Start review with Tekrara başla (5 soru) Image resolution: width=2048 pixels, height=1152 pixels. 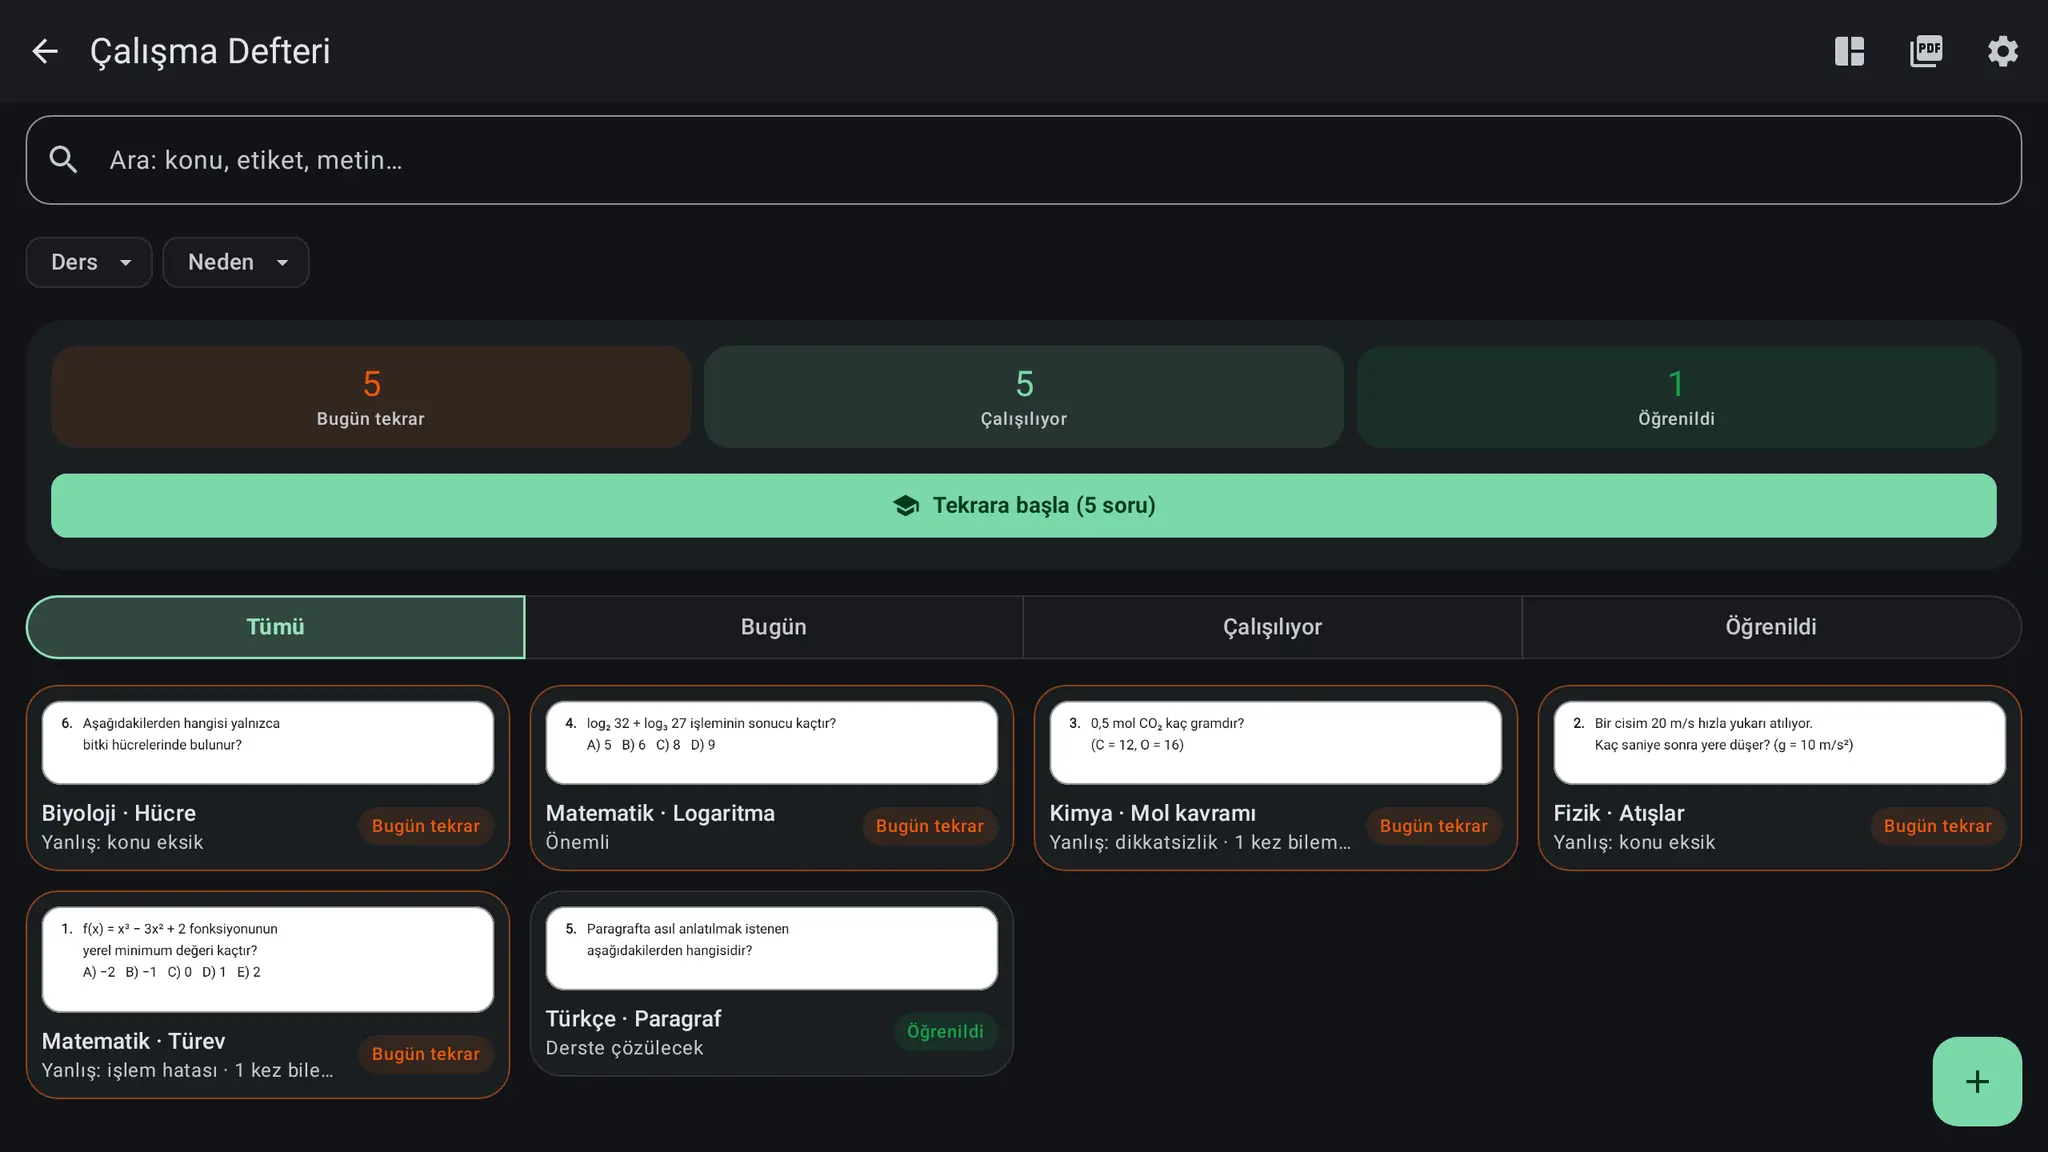(x=1024, y=505)
